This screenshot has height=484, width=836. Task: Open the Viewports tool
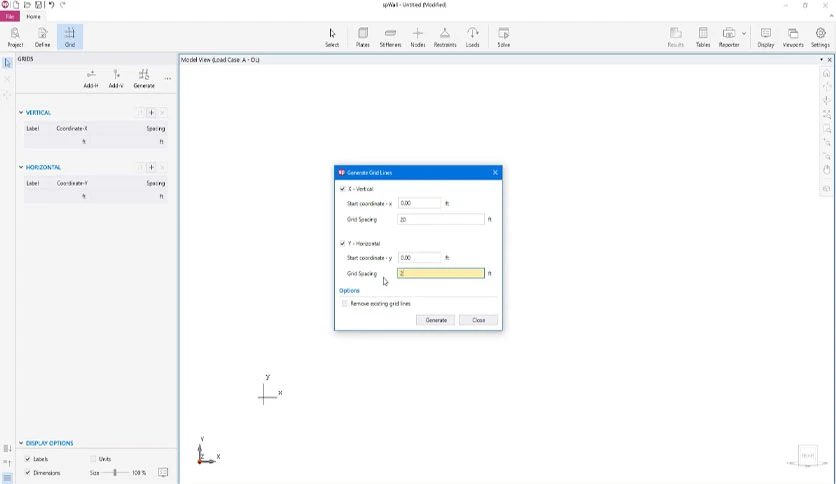pos(793,37)
